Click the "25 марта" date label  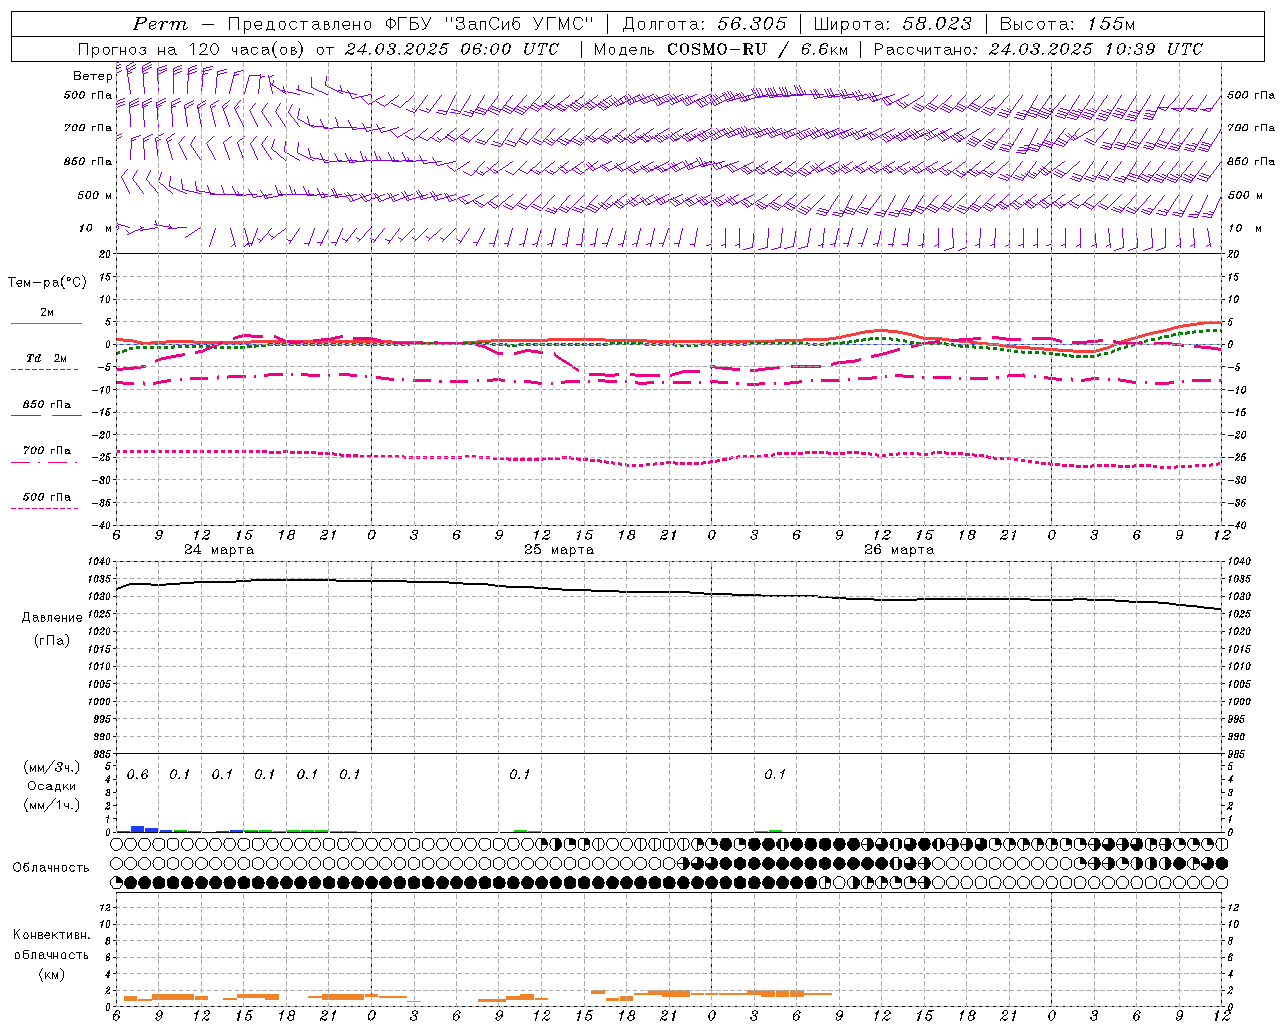coord(559,550)
